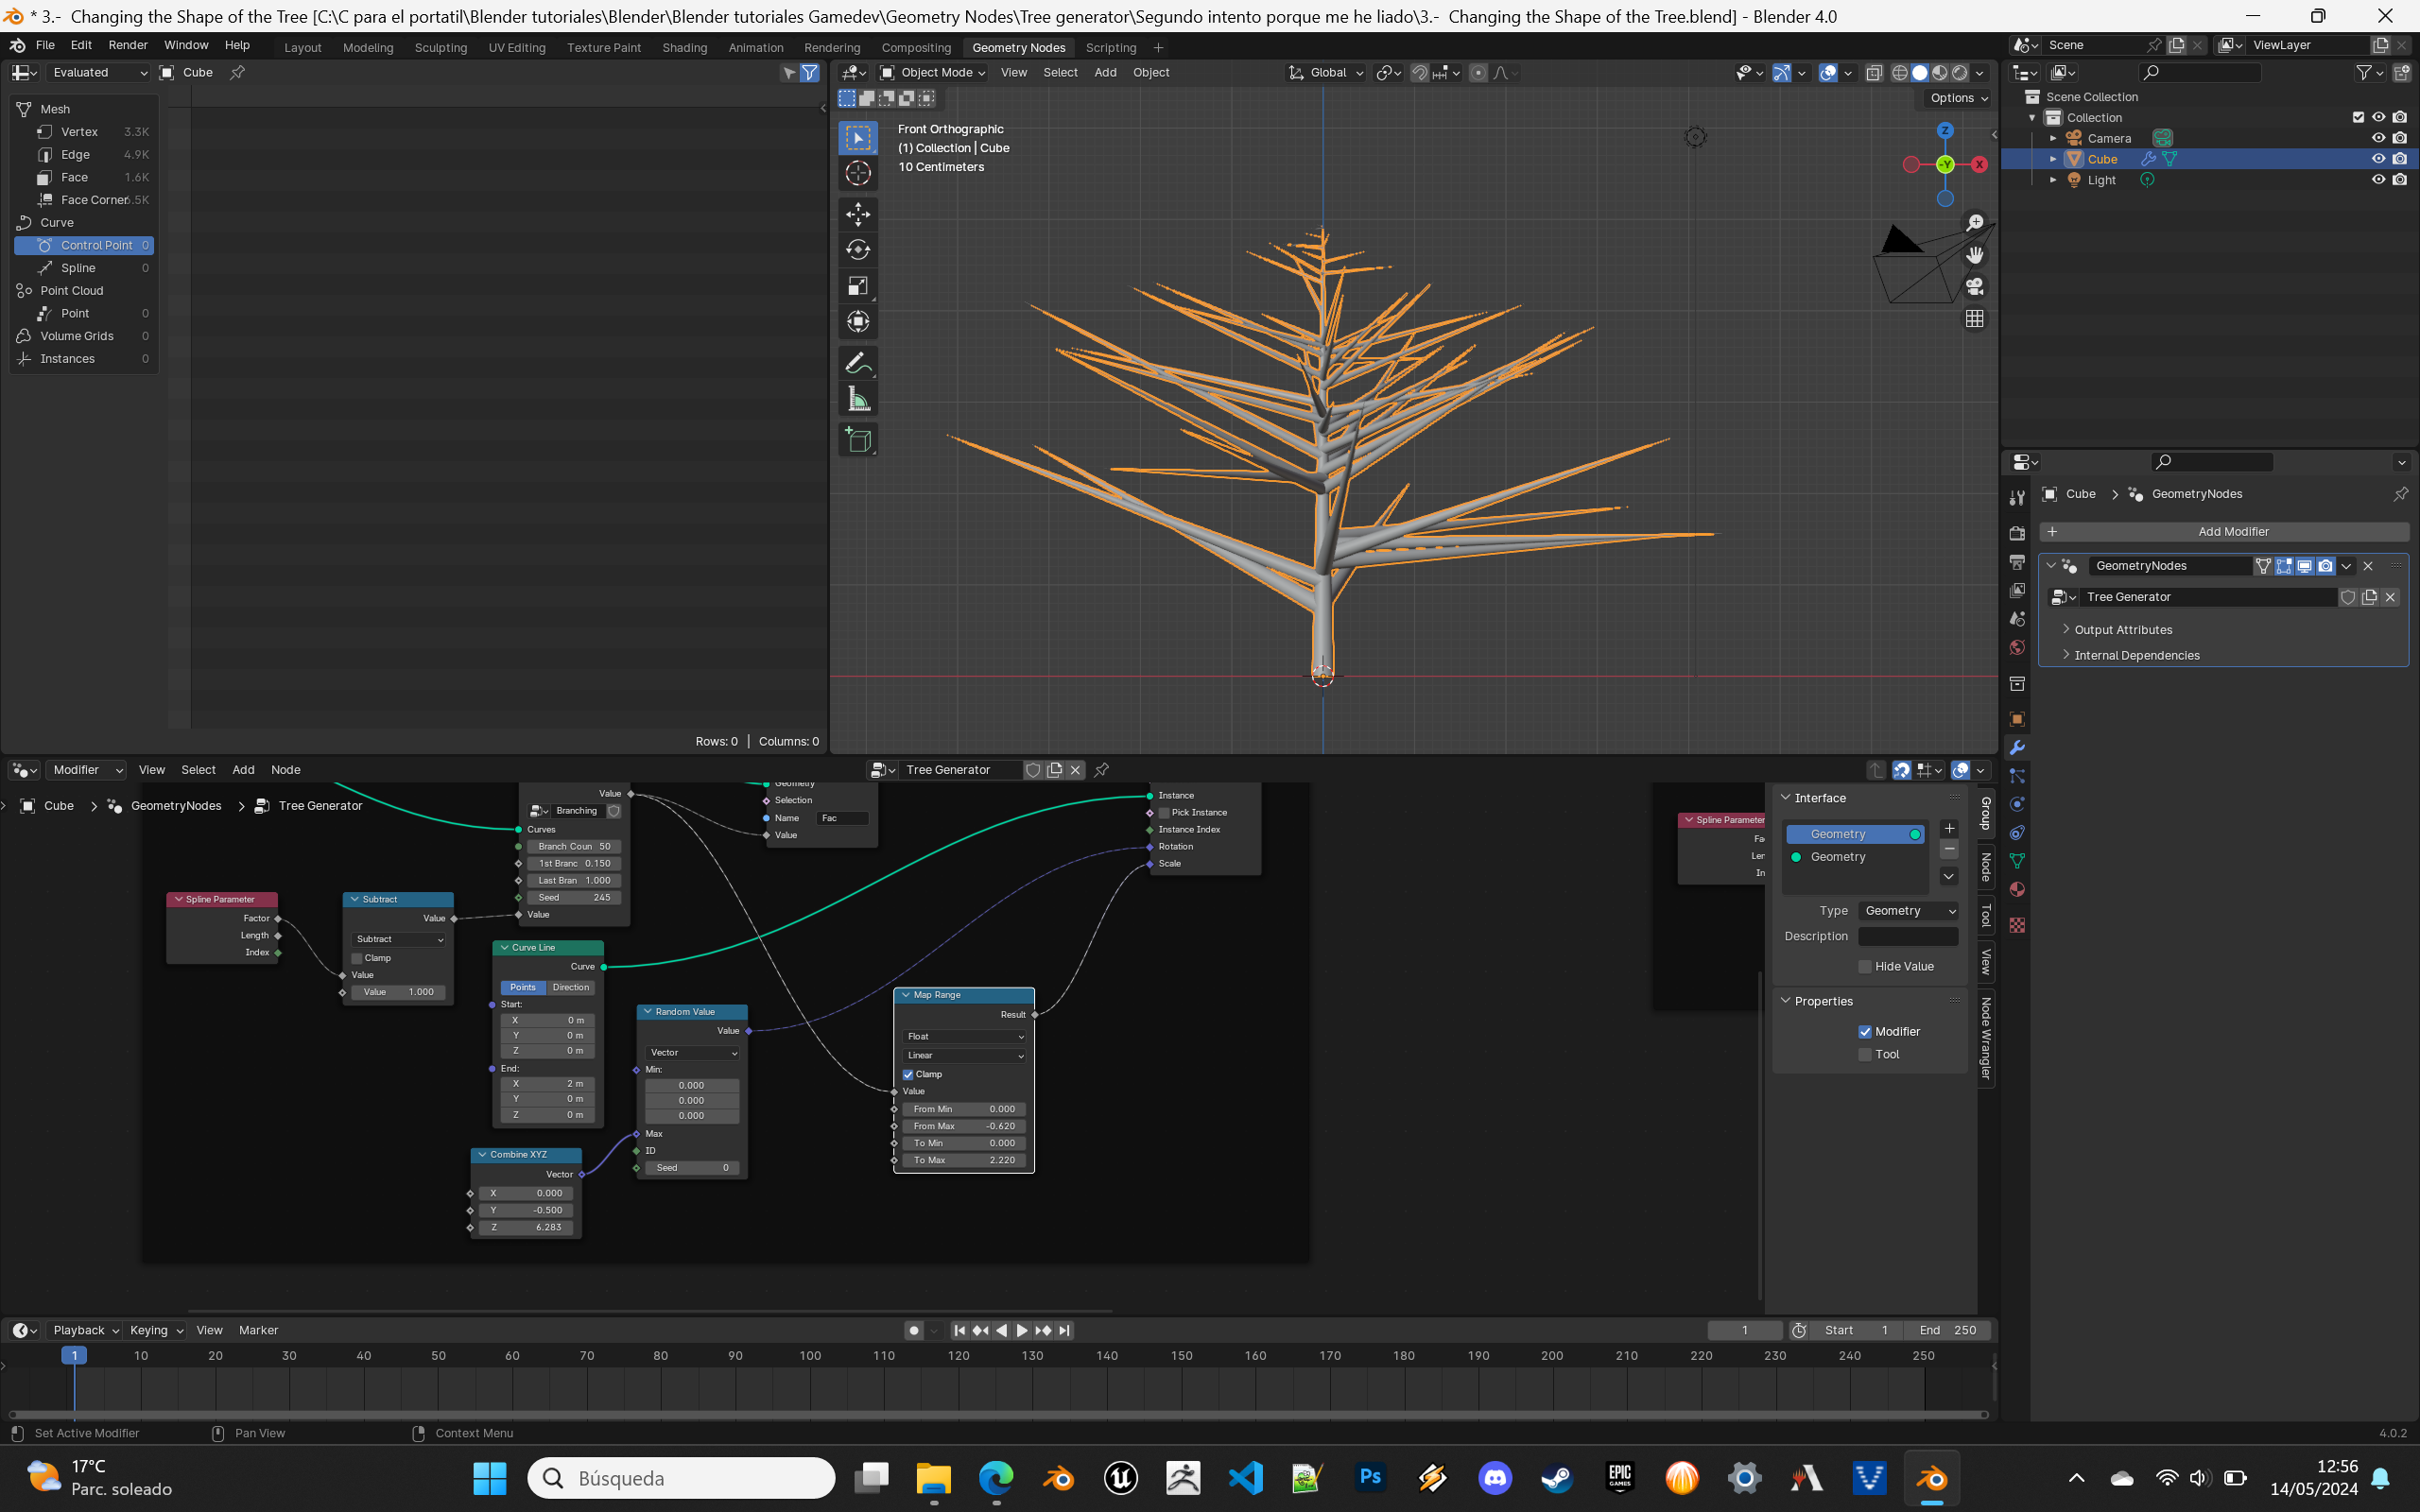Viewport: 2420px width, 1512px height.
Task: Select the Scale tool in viewport toolbar
Action: tap(858, 286)
